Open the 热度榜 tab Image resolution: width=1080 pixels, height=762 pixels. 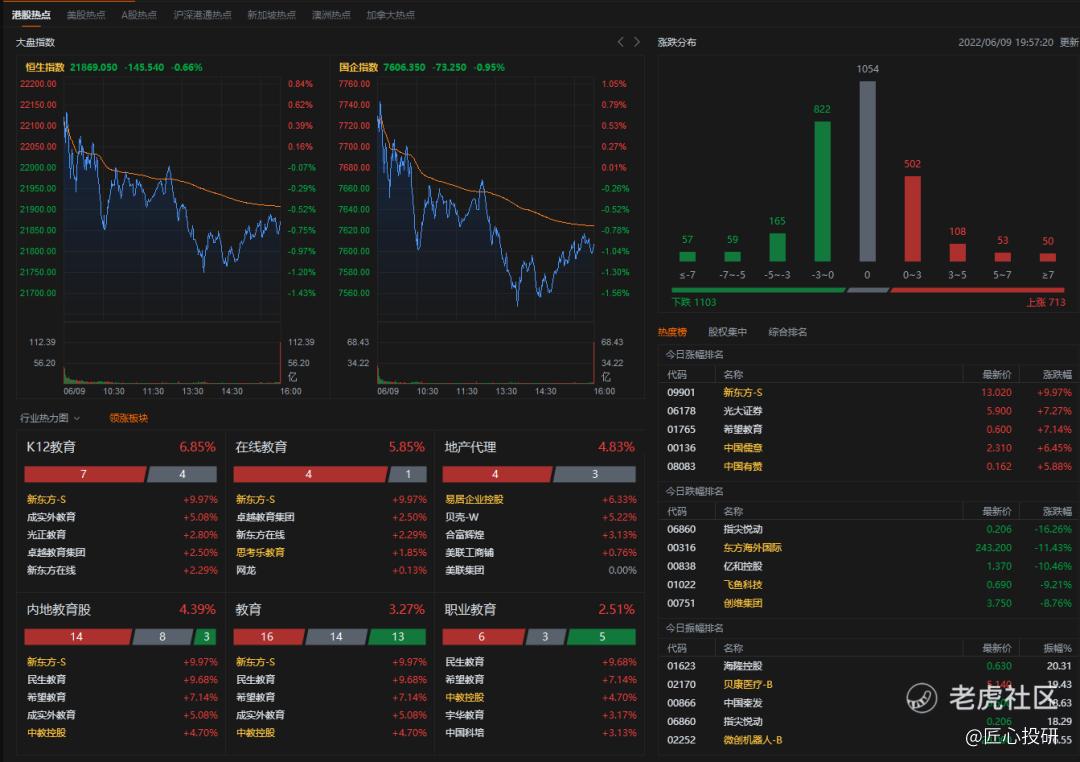tap(672, 331)
